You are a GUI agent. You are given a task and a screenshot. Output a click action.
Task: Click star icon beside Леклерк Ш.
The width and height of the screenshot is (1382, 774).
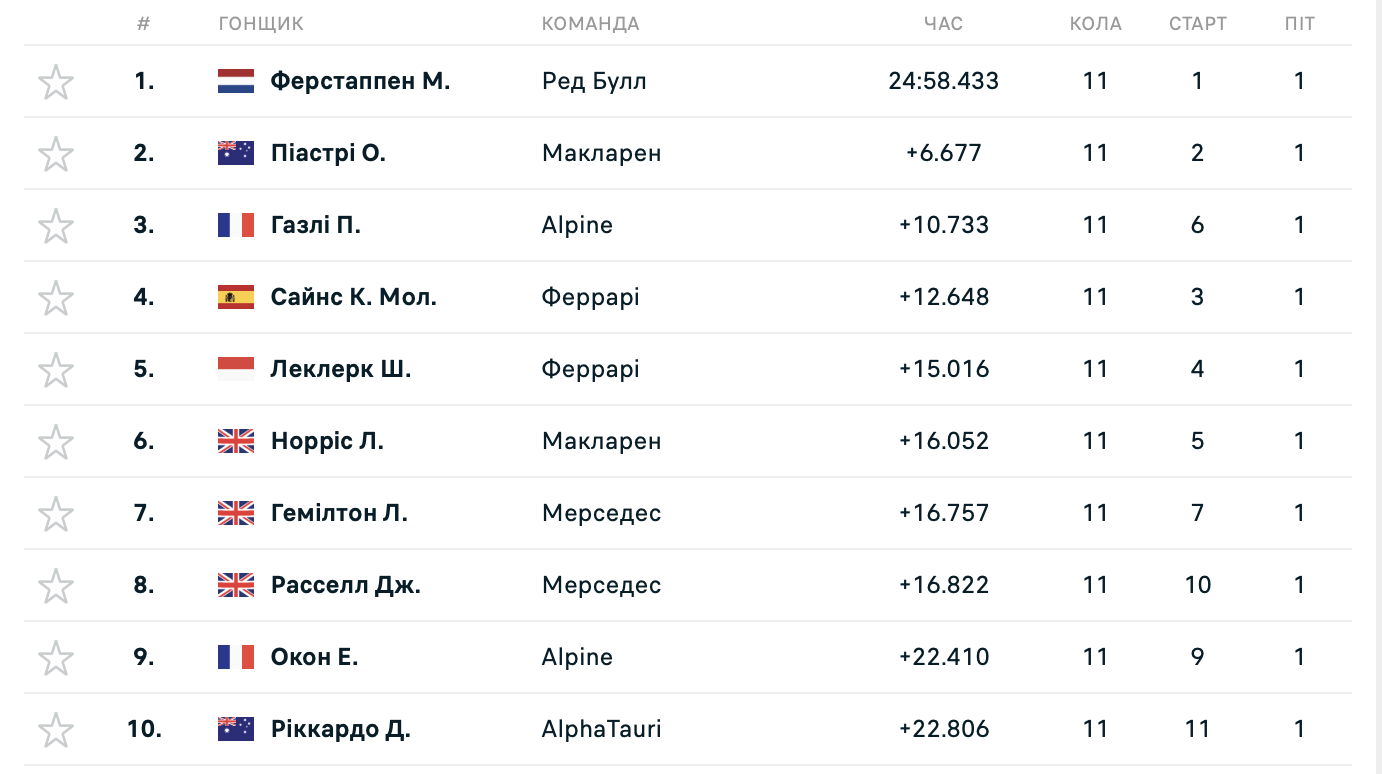(56, 370)
